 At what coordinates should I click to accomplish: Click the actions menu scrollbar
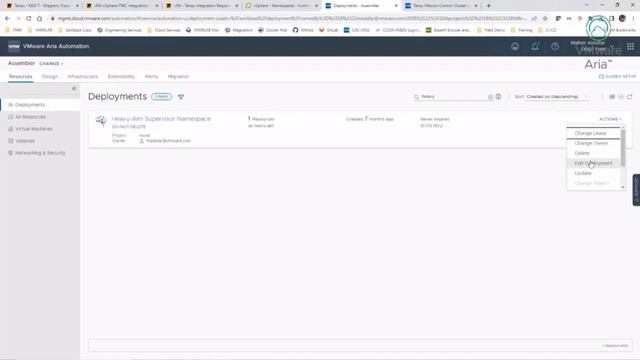tap(623, 148)
